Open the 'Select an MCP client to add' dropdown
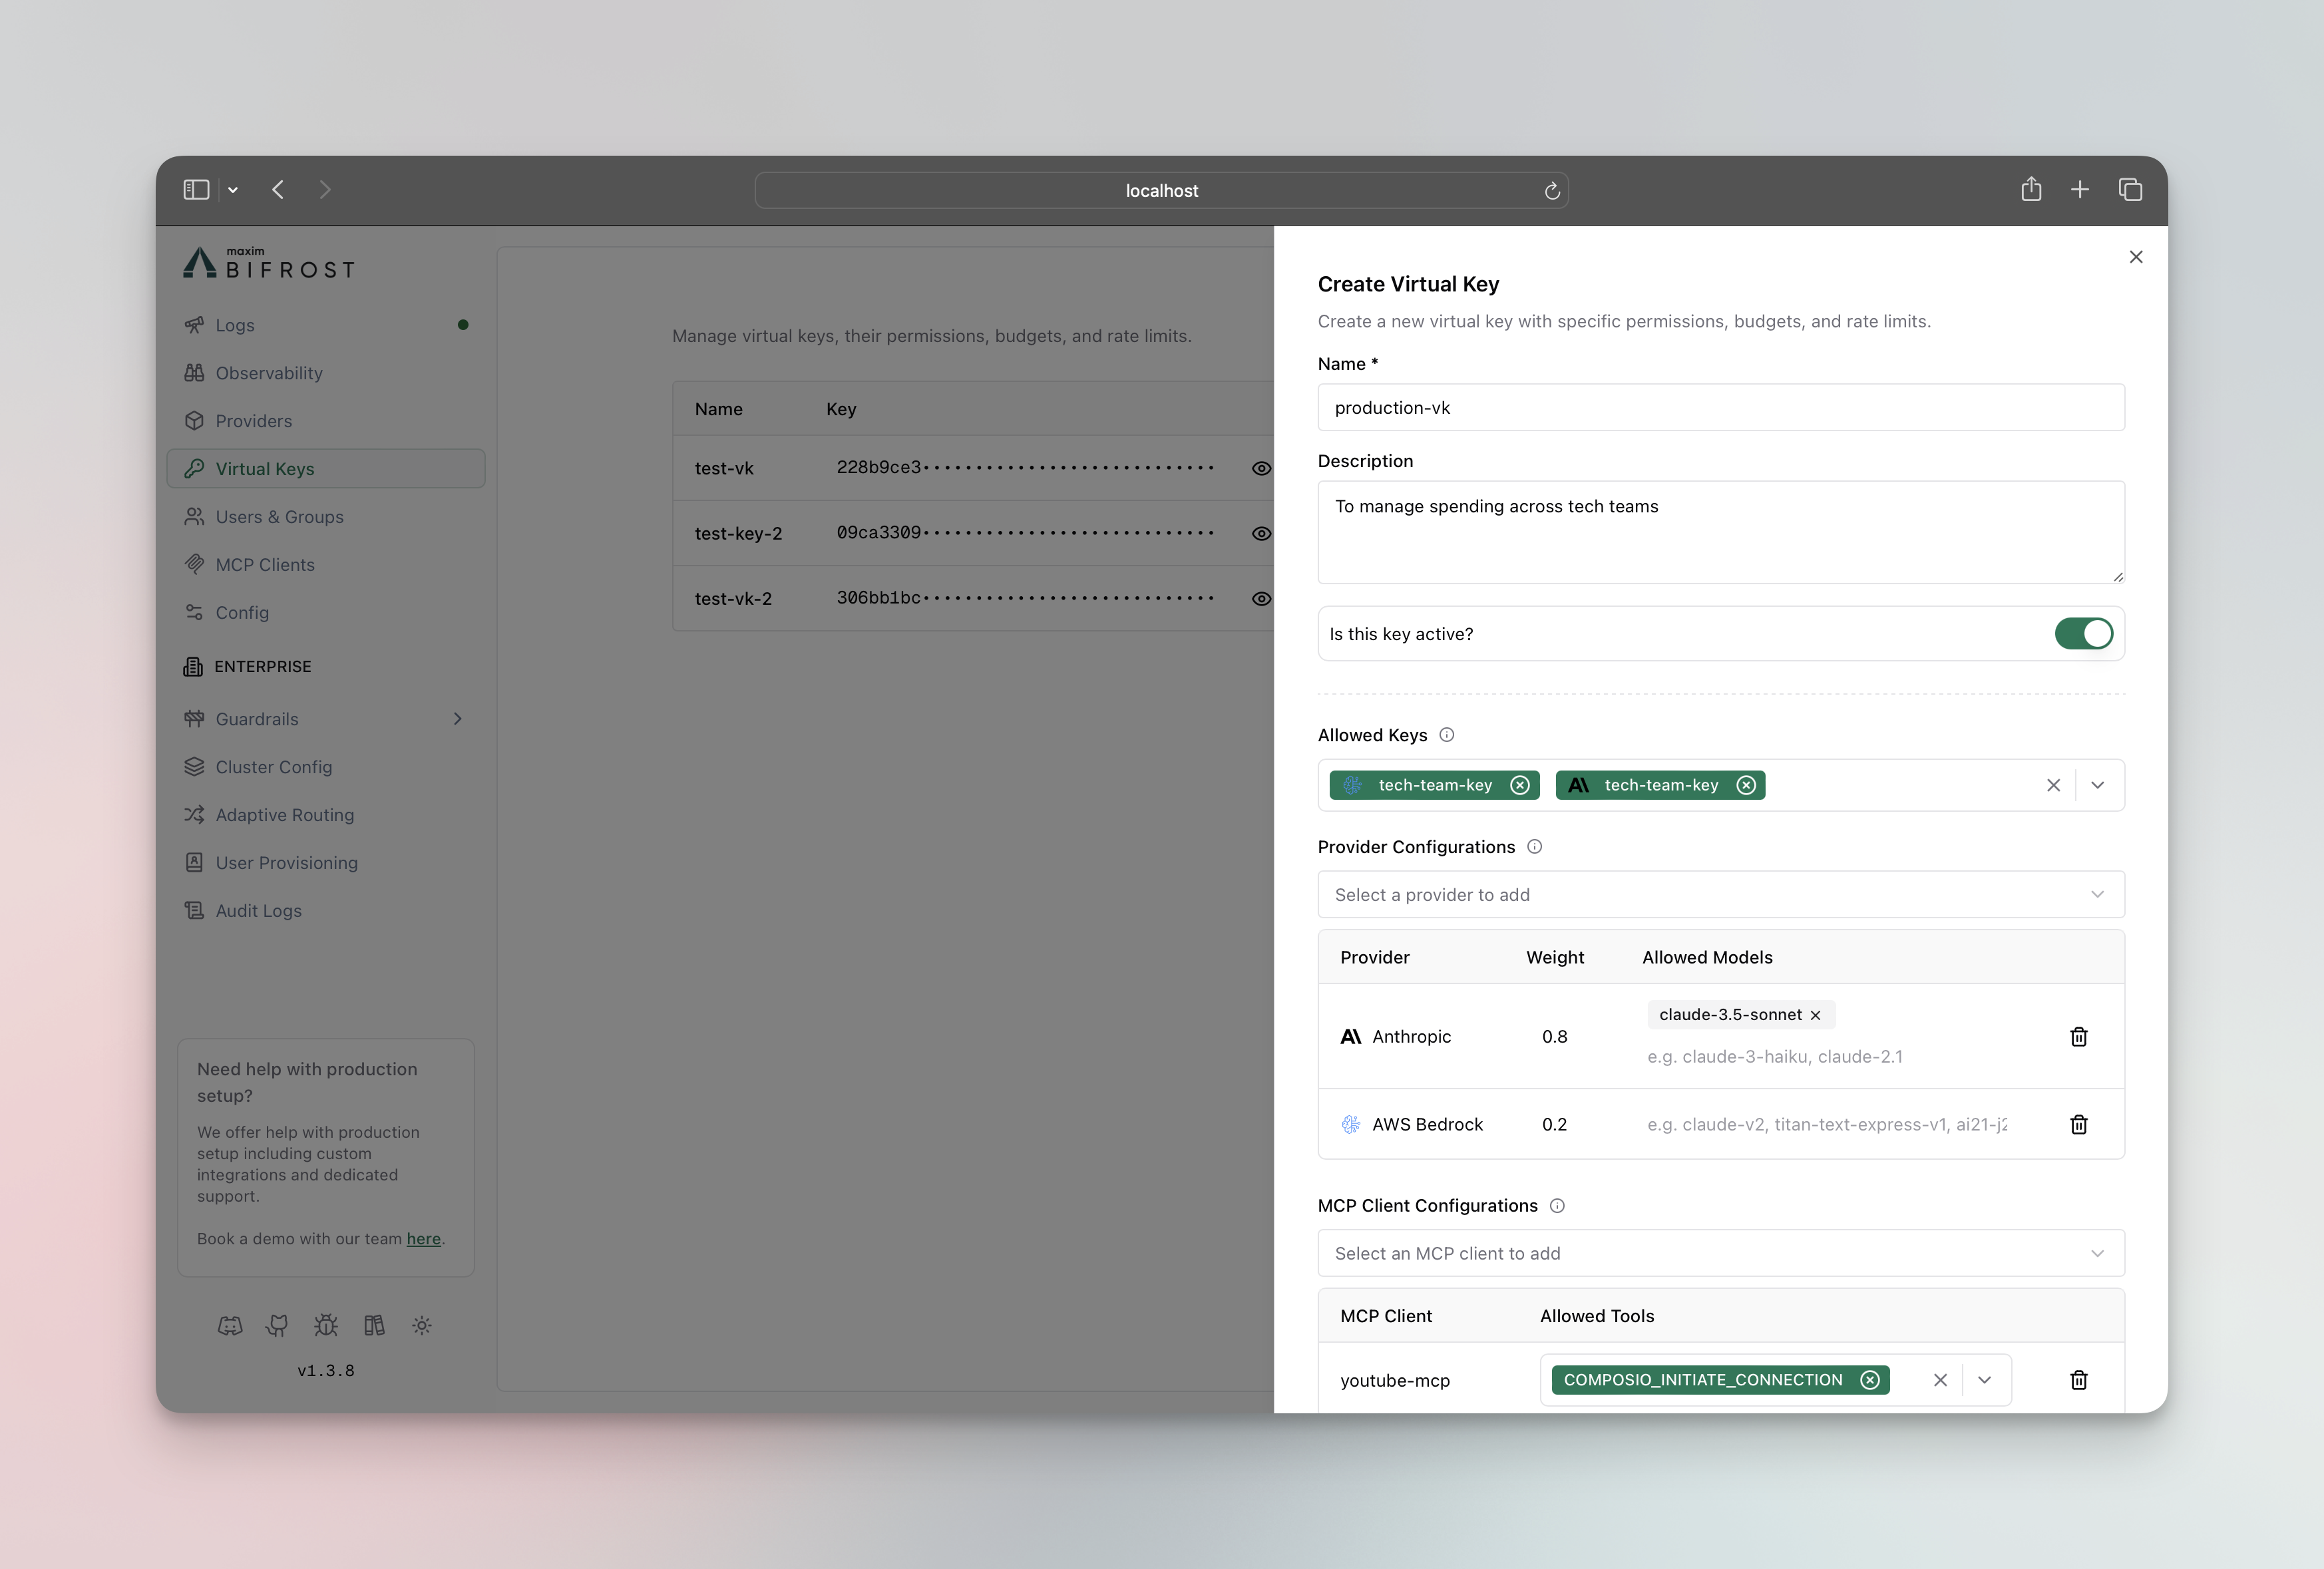This screenshot has width=2324, height=1569. coord(1720,1253)
